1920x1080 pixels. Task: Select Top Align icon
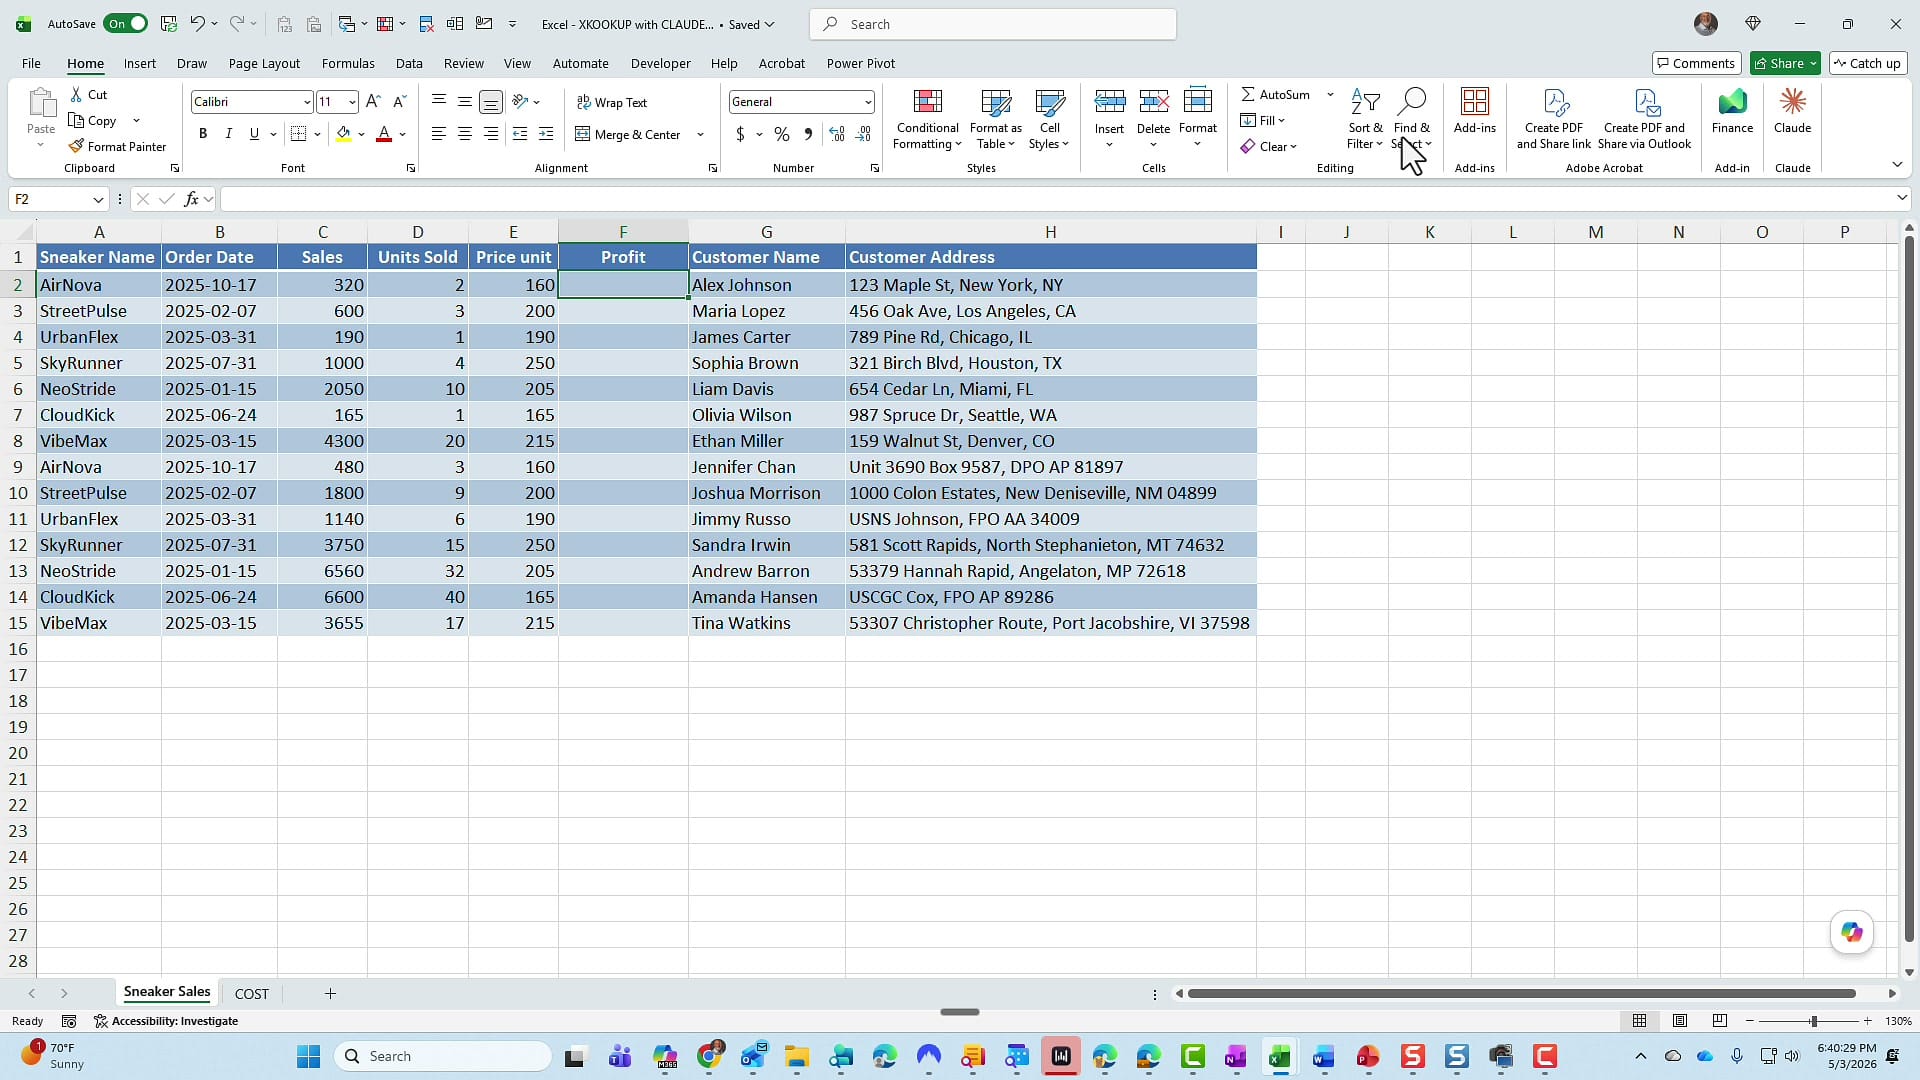click(x=439, y=101)
